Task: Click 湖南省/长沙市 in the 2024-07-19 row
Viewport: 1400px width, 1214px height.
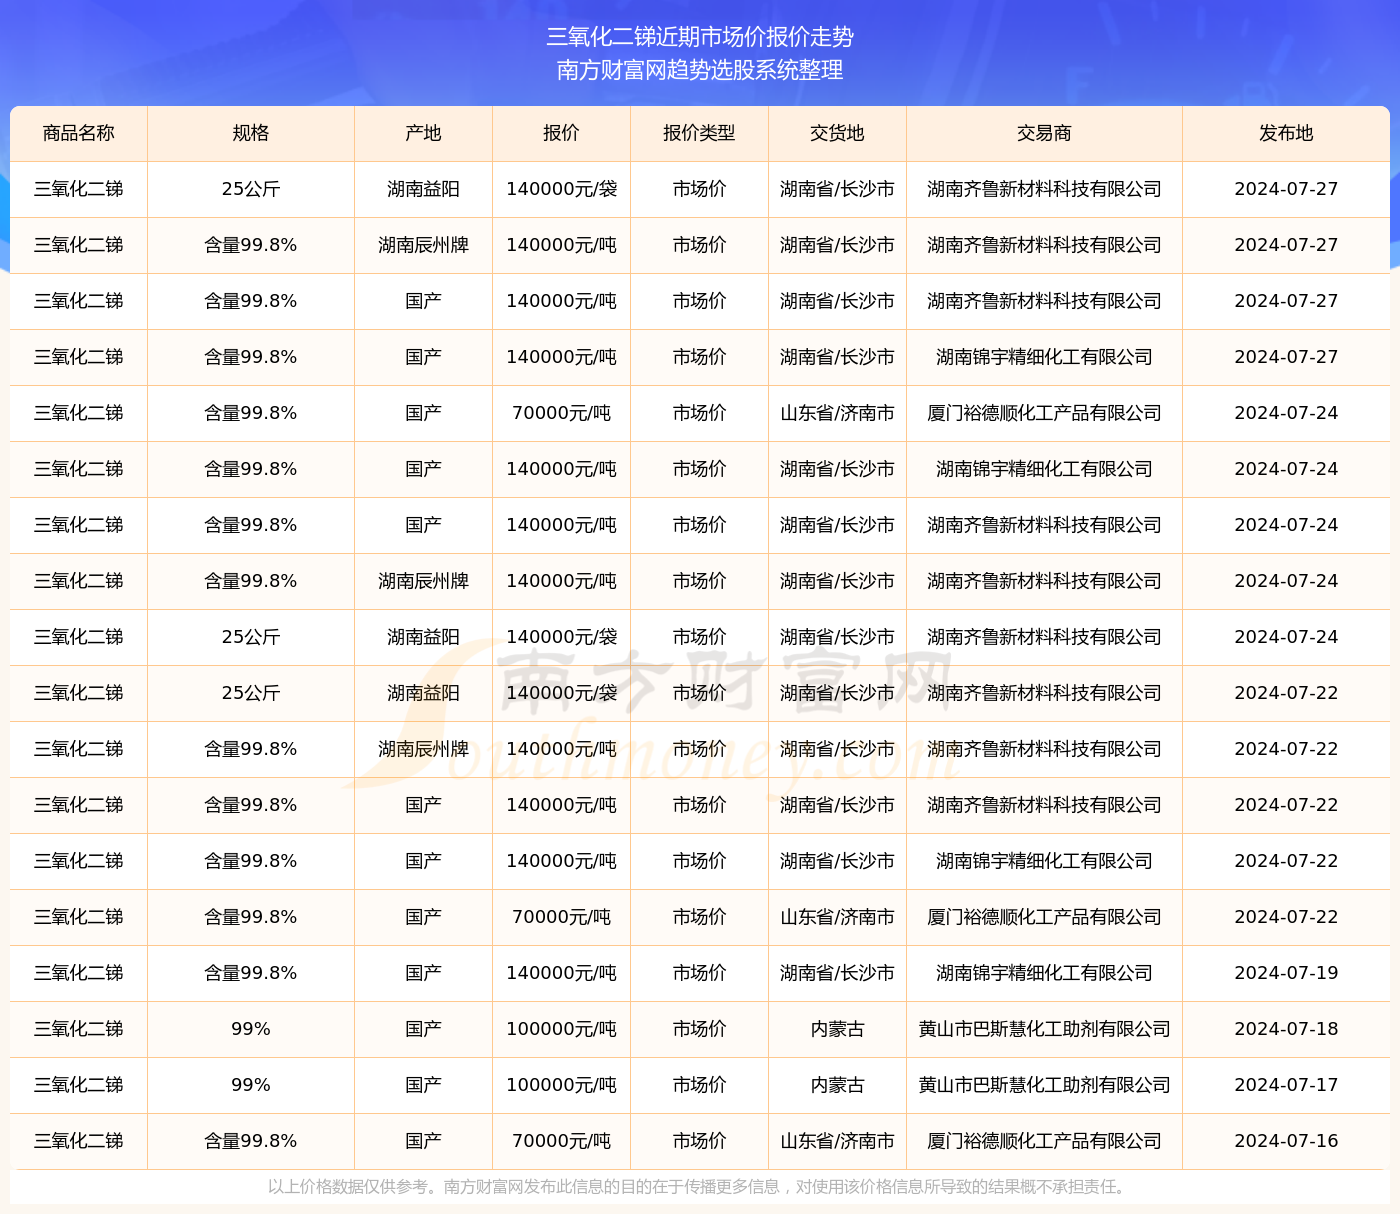Action: tap(837, 973)
